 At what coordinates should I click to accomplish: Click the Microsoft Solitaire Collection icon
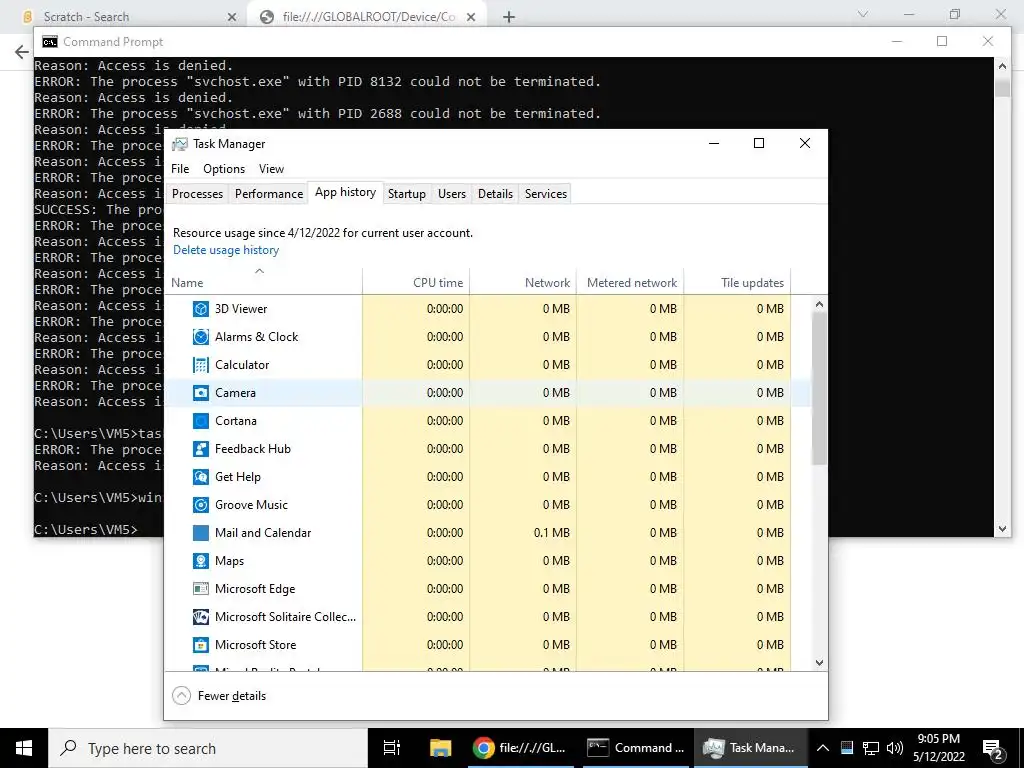[200, 616]
